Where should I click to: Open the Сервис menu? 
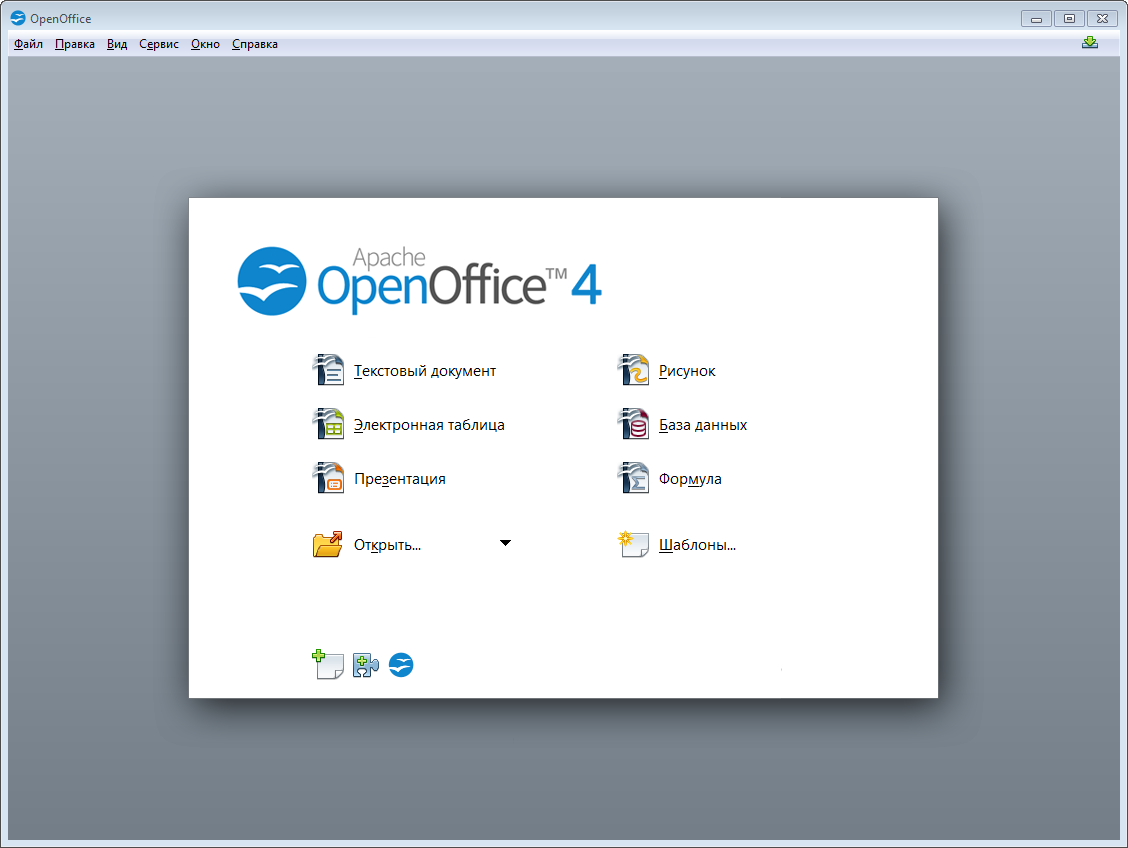pos(159,44)
